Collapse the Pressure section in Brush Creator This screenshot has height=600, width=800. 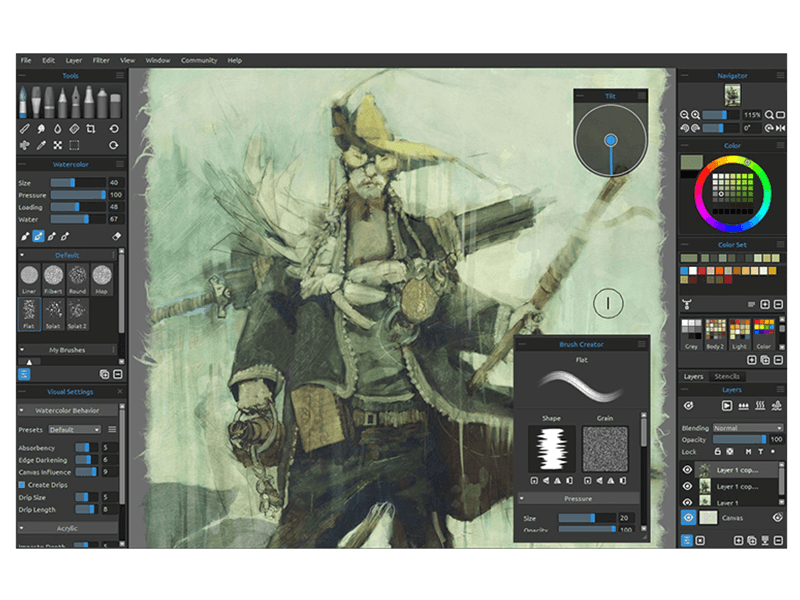pos(522,498)
